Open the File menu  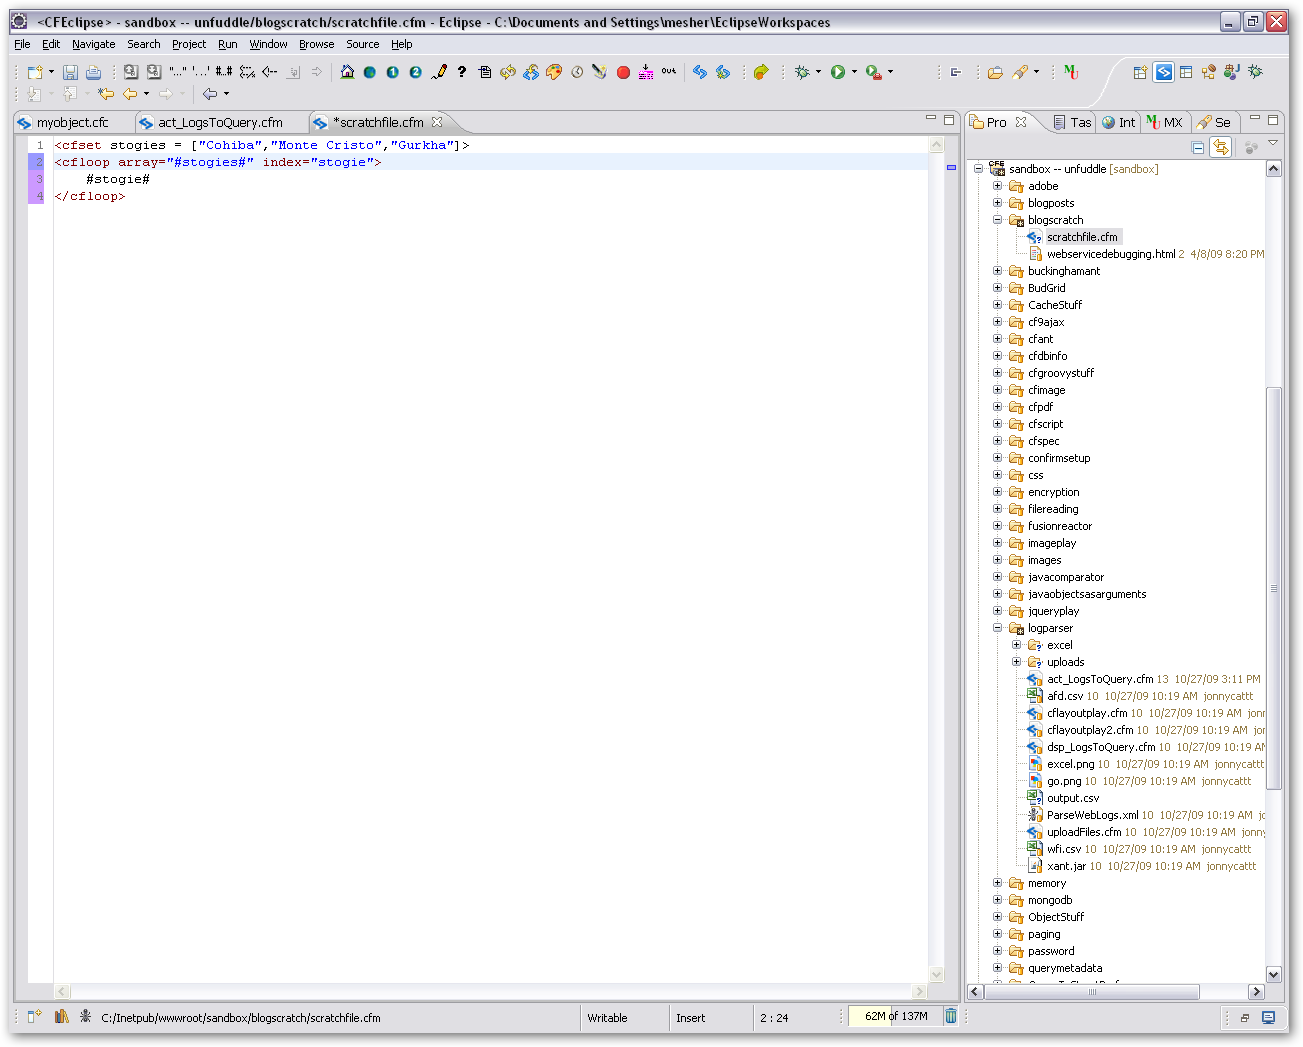(x=22, y=44)
